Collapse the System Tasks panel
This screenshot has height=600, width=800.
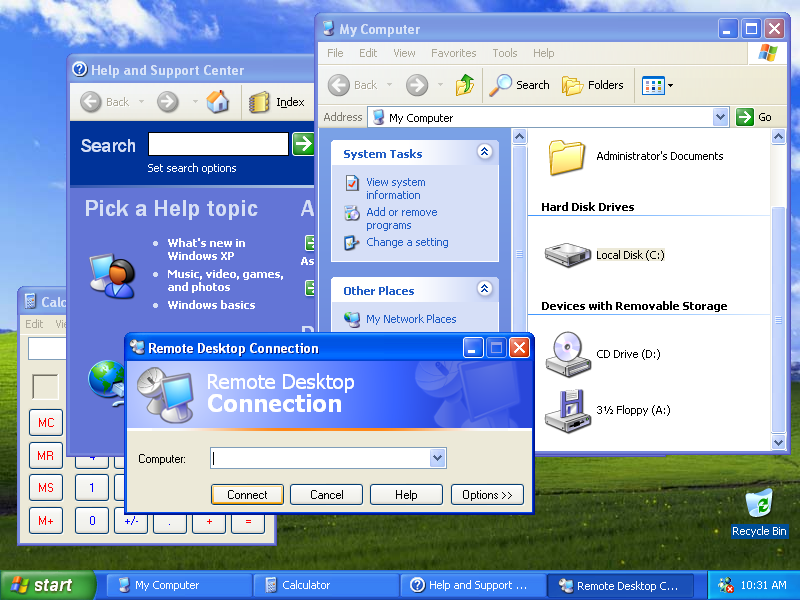pyautogui.click(x=485, y=152)
